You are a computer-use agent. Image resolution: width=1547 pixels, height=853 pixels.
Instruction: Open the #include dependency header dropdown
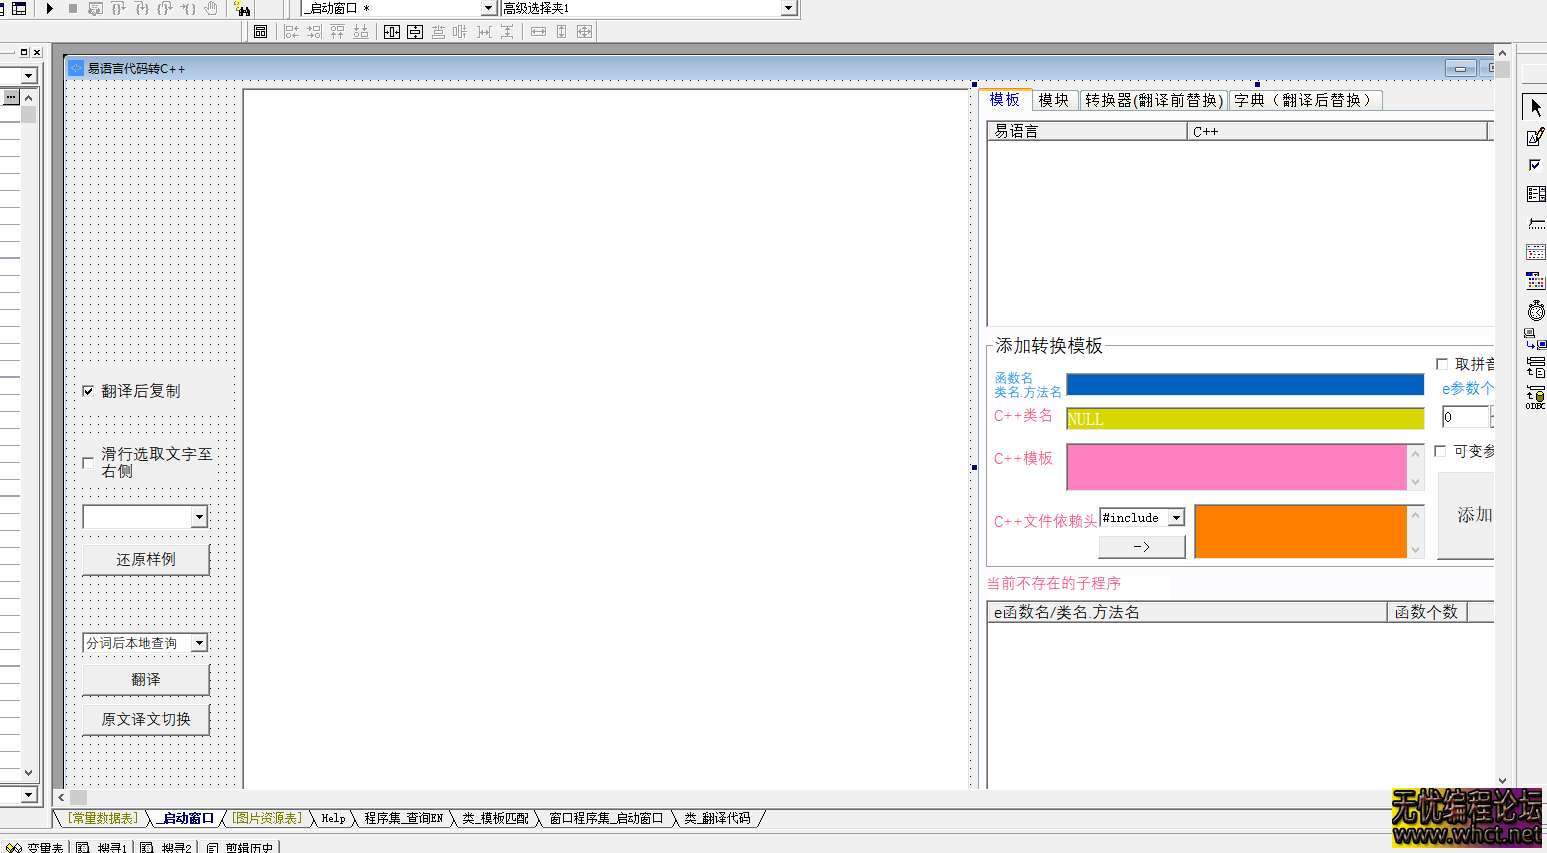1177,517
